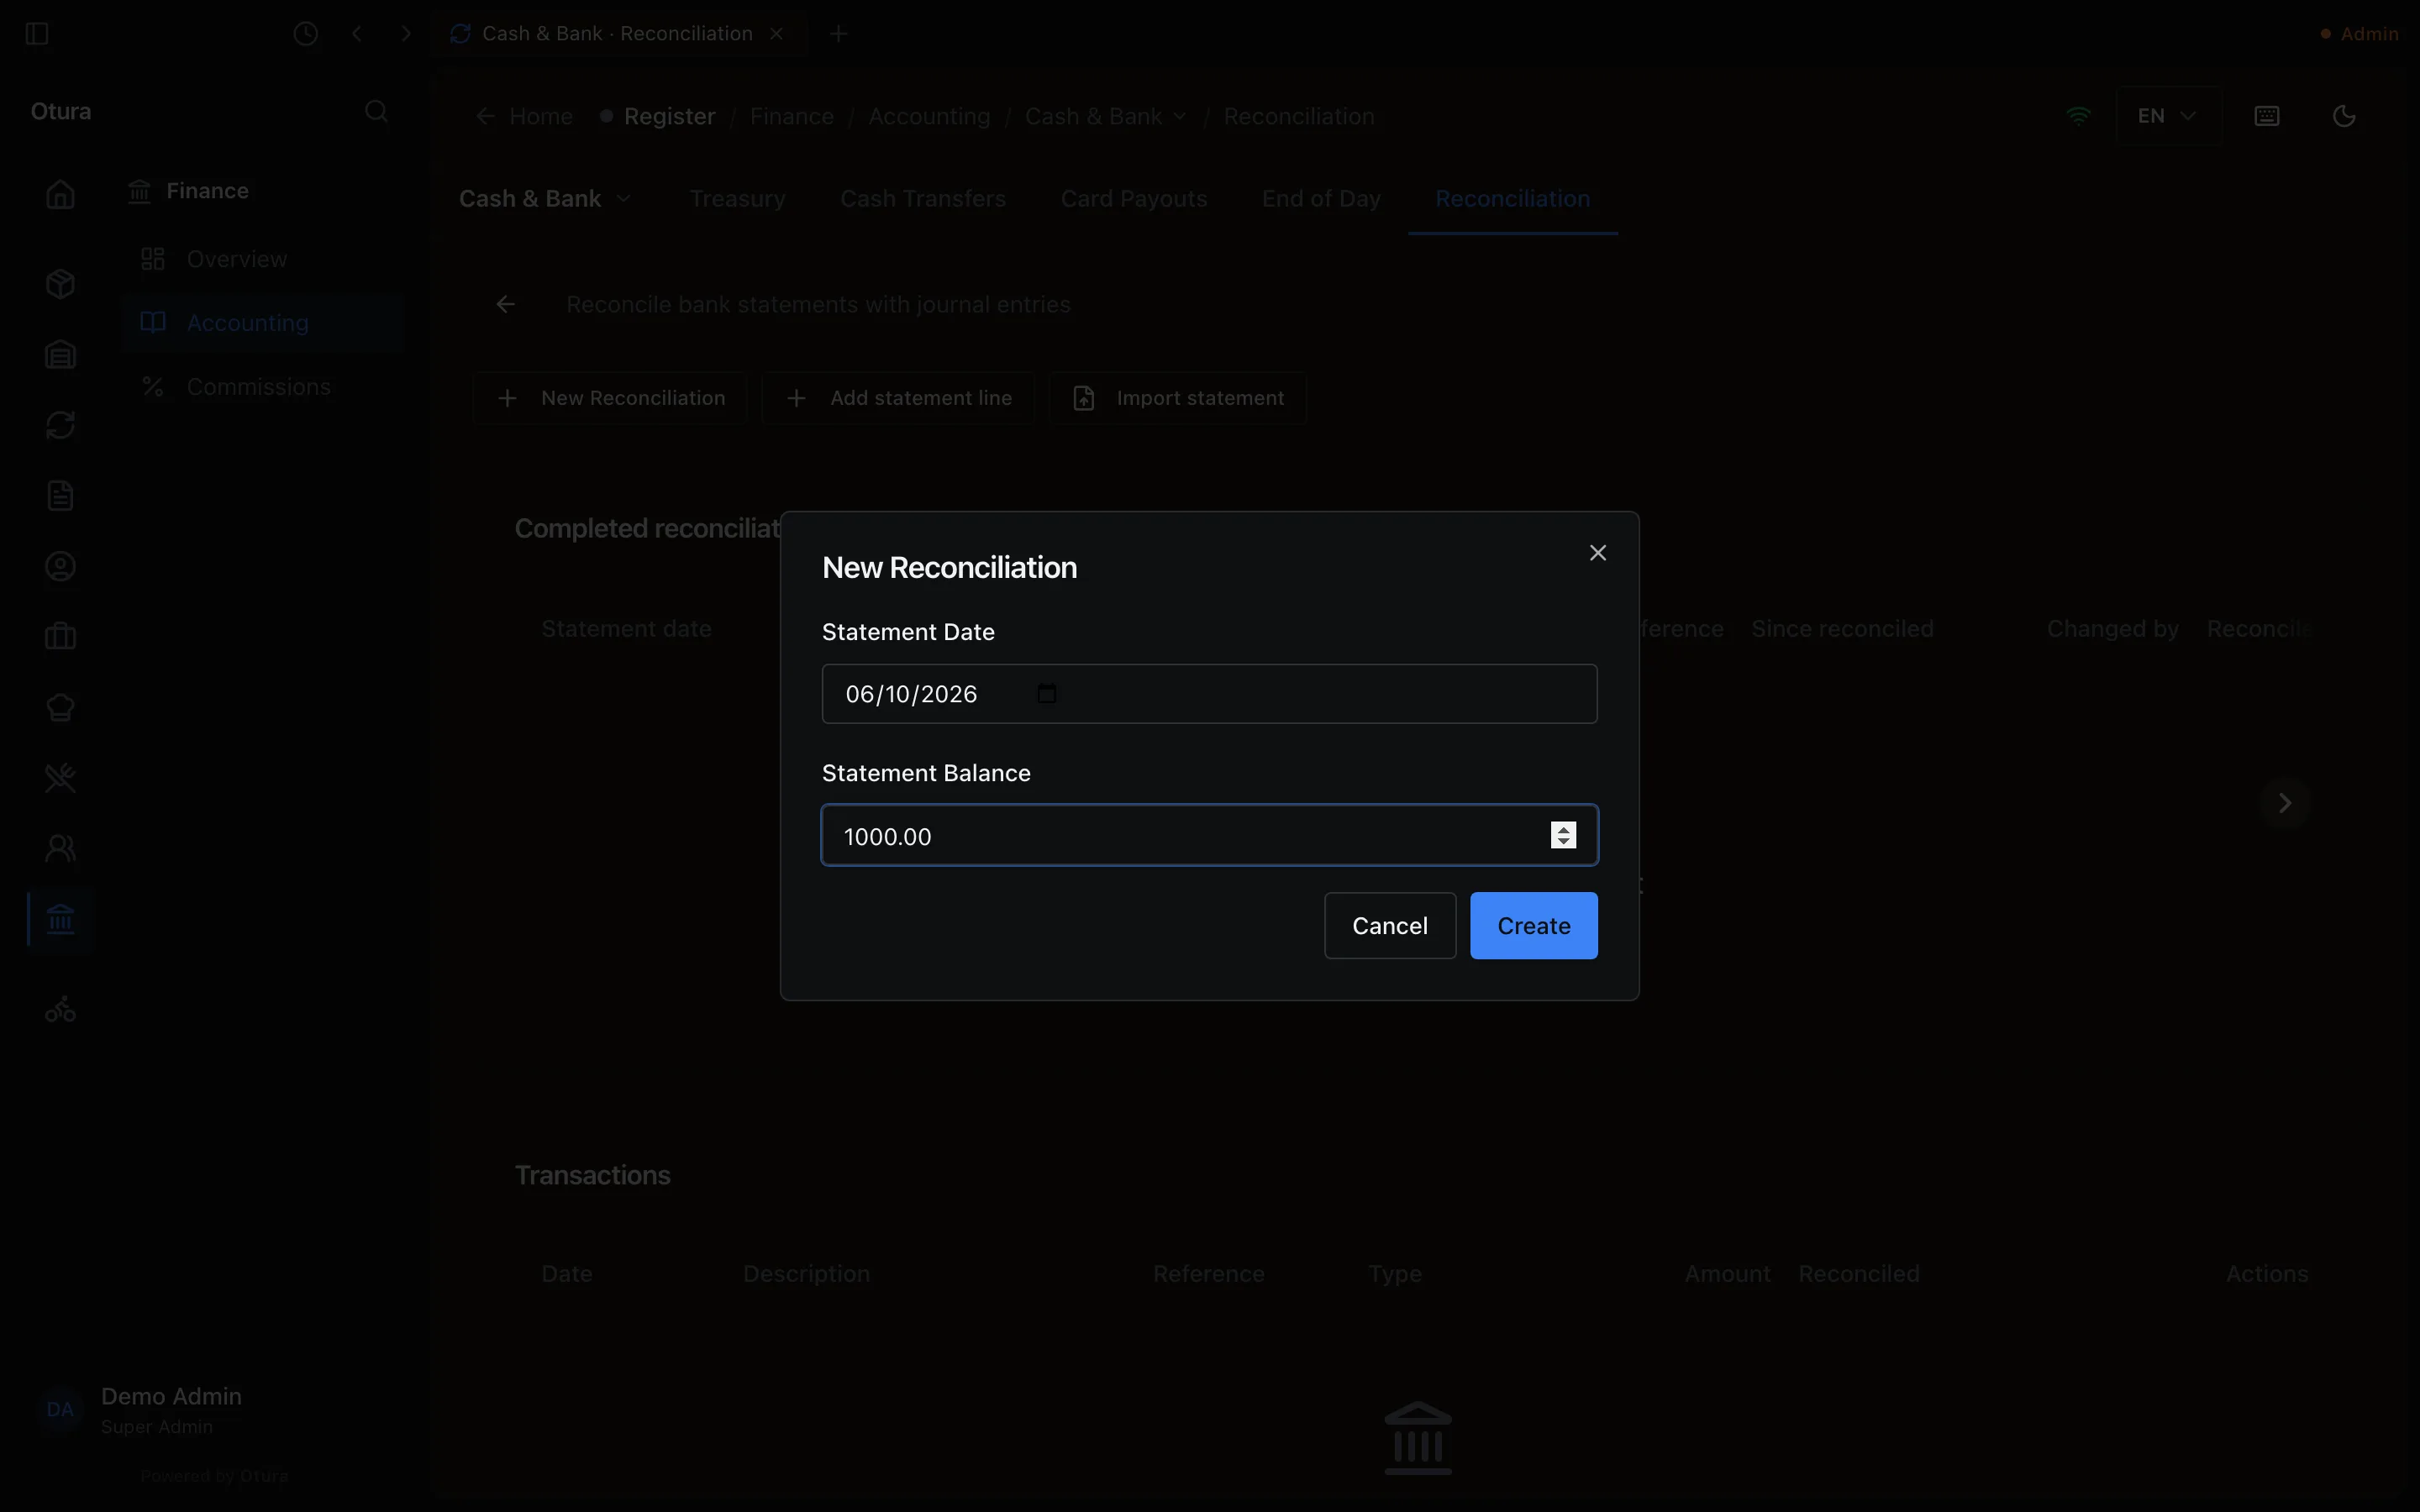Viewport: 2420px width, 1512px height.
Task: Open the chef hat sidebar icon
Action: (60, 708)
